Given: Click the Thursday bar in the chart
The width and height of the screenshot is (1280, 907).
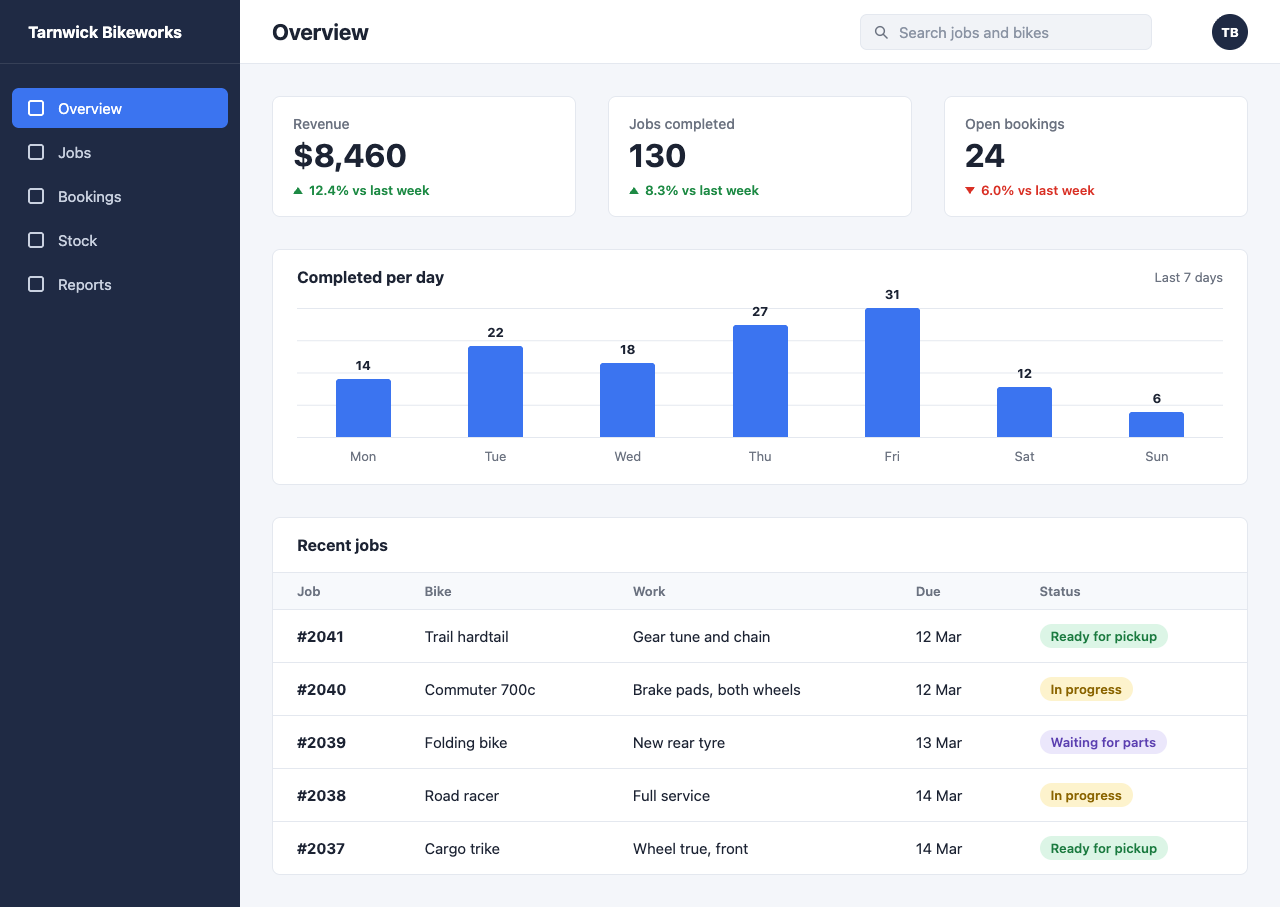Looking at the screenshot, I should pyautogui.click(x=760, y=381).
